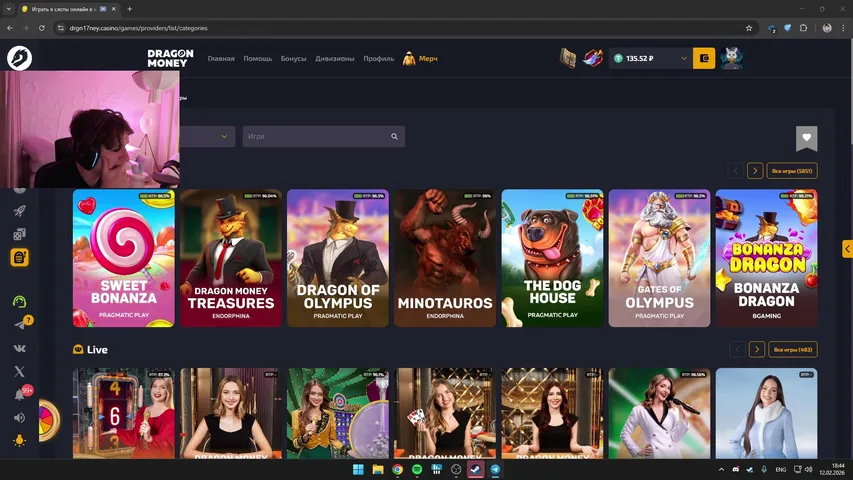Viewport: 853px width, 480px height.
Task: Click the rocket icon in left sidebar
Action: [x=19, y=211]
